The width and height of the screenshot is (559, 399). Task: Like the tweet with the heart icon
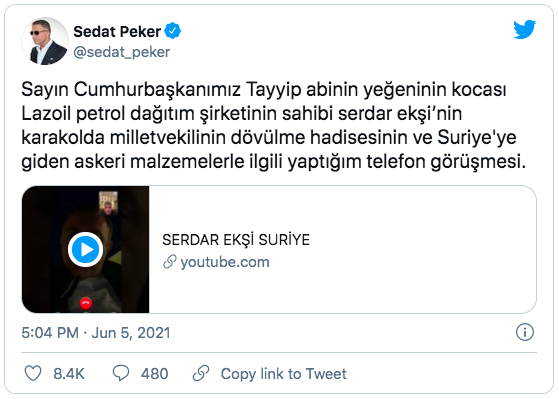33,373
